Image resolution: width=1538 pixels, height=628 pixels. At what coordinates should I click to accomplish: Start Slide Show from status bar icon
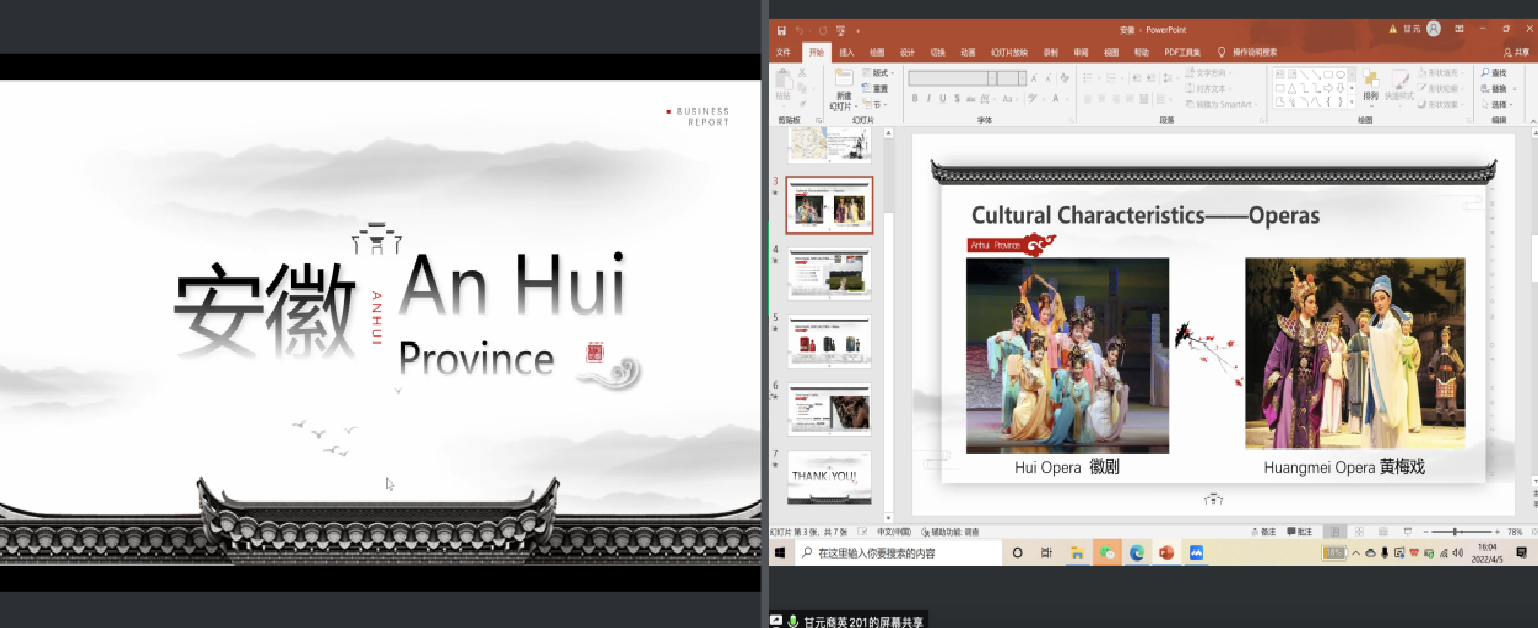click(x=1408, y=531)
